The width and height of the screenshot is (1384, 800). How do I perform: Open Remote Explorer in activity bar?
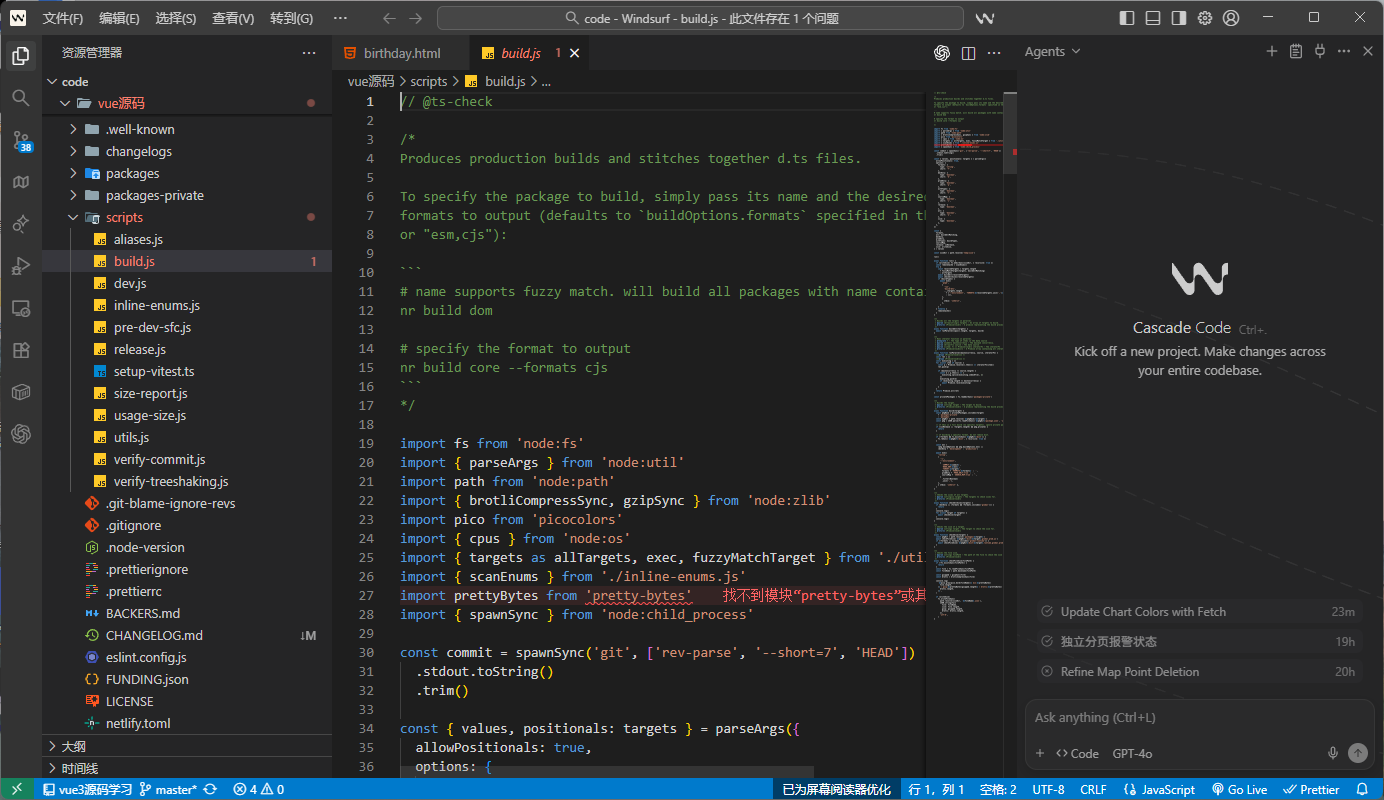coord(21,308)
